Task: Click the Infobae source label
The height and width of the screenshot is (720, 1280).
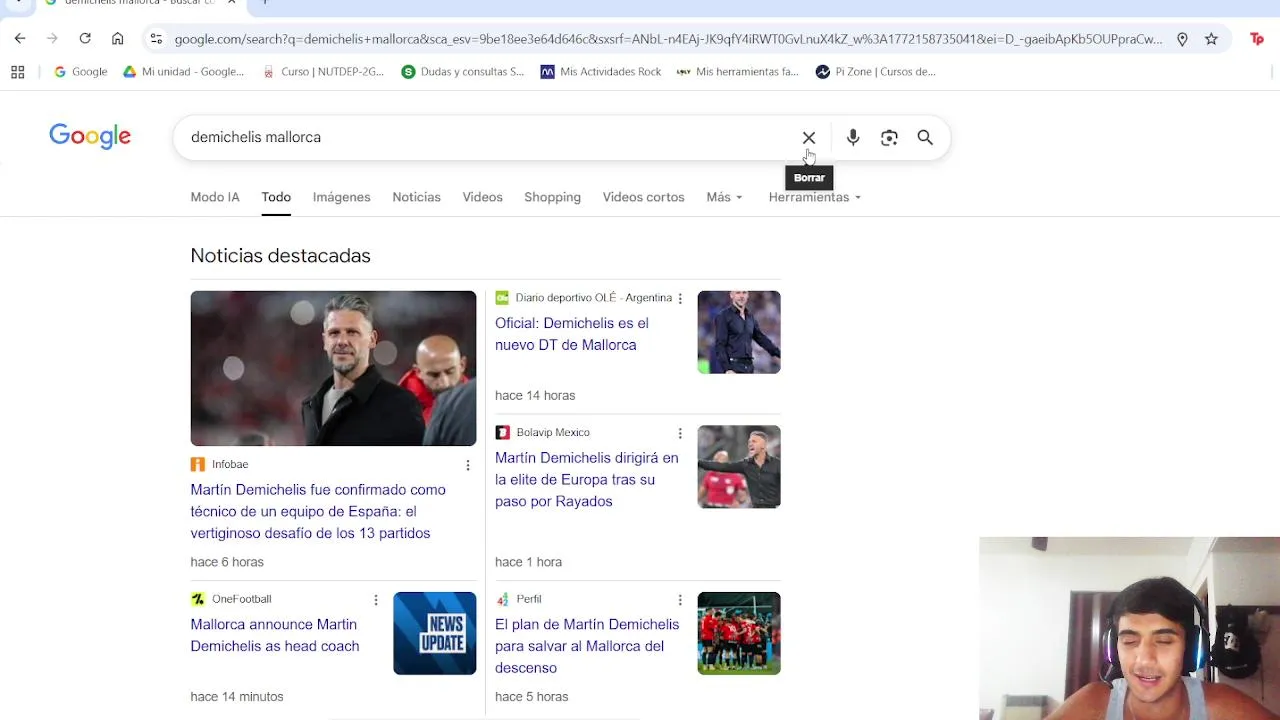Action: click(230, 465)
